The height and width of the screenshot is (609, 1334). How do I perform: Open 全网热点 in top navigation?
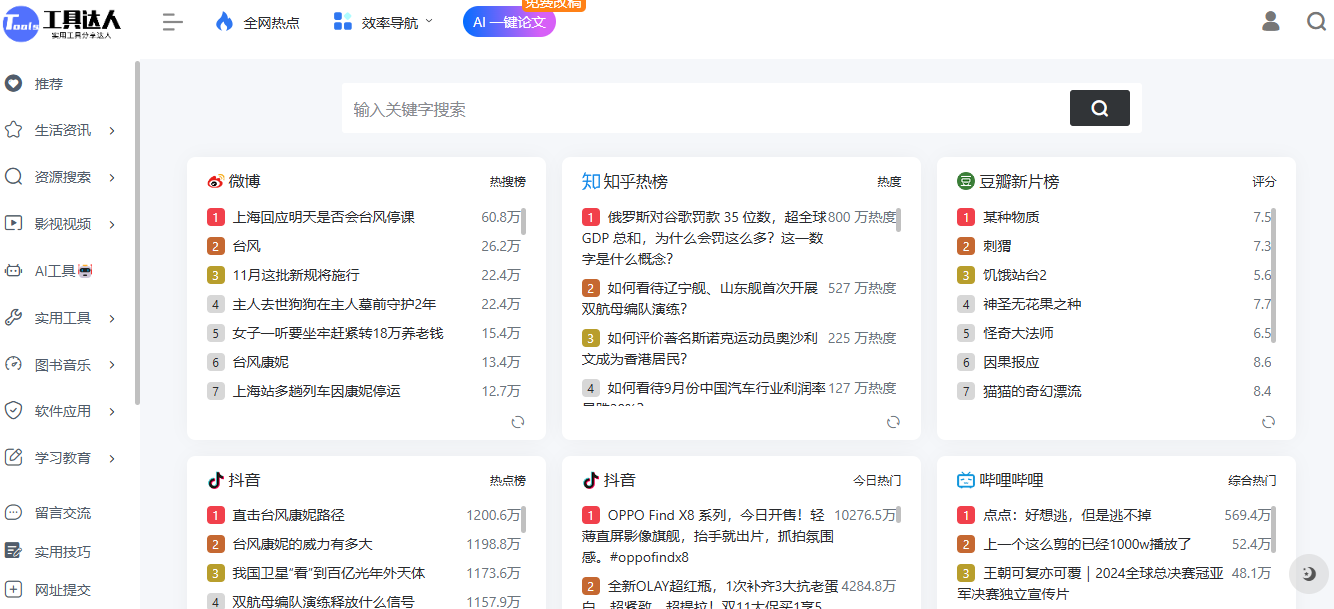[257, 22]
